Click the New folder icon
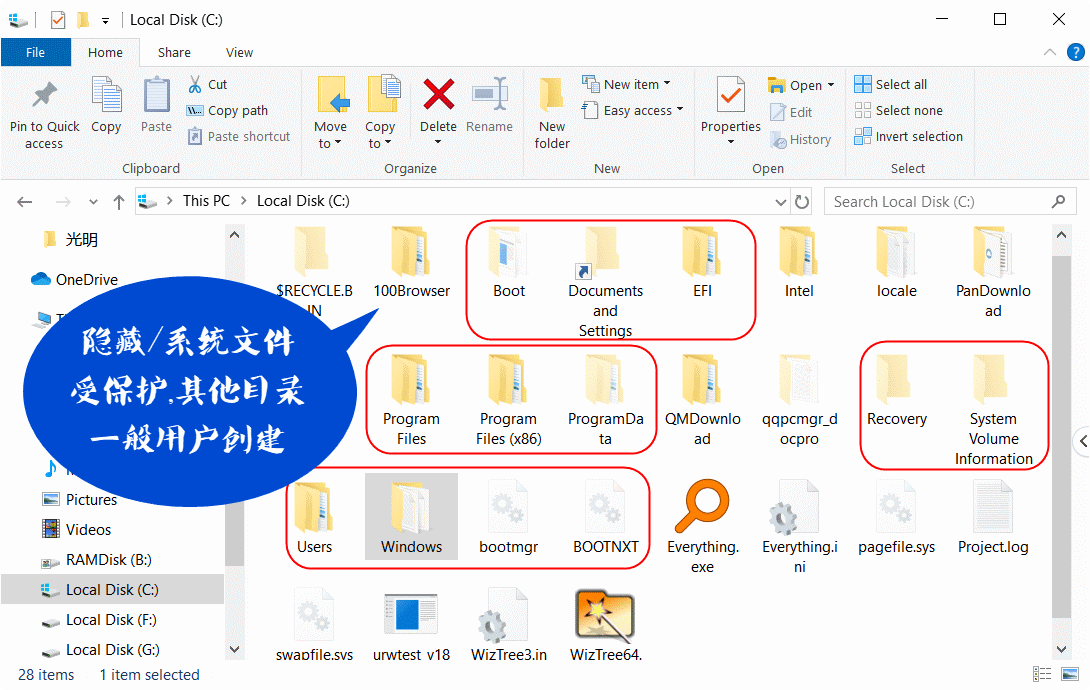Screen dimensions: 1090x690 pos(552,95)
